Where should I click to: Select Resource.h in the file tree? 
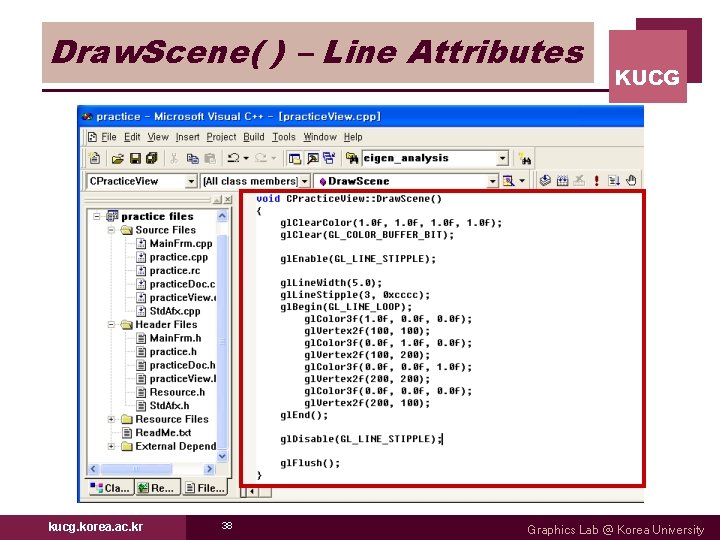177,392
